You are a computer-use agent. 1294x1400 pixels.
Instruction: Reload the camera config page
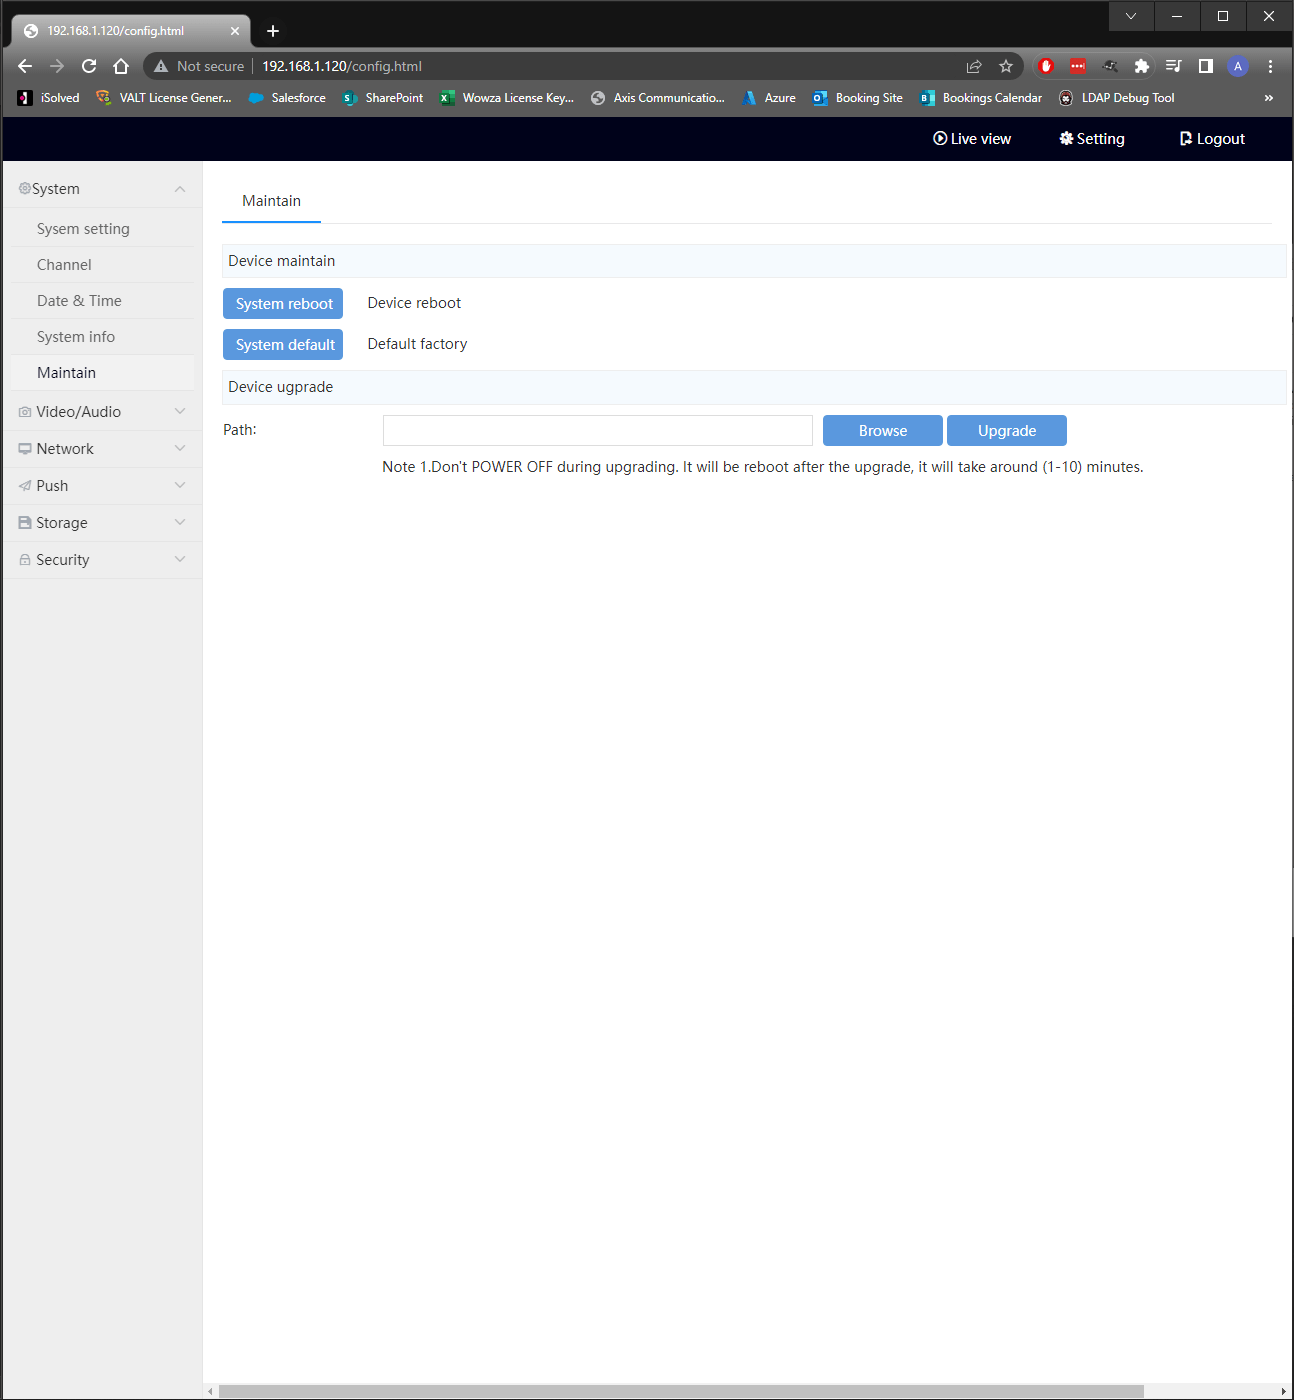89,66
